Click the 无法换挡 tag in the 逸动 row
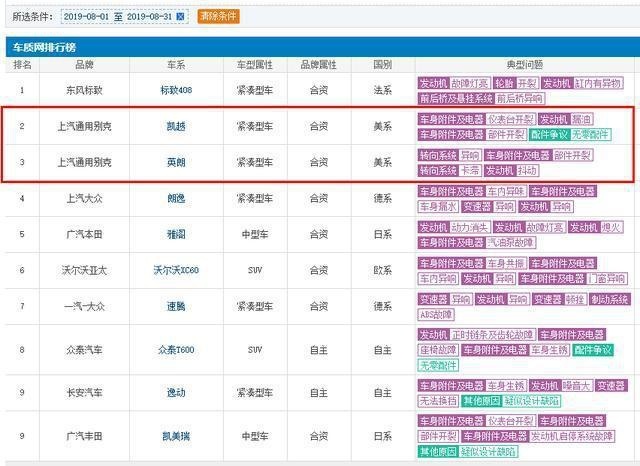Viewport: 640px width, 466px height. coord(438,401)
